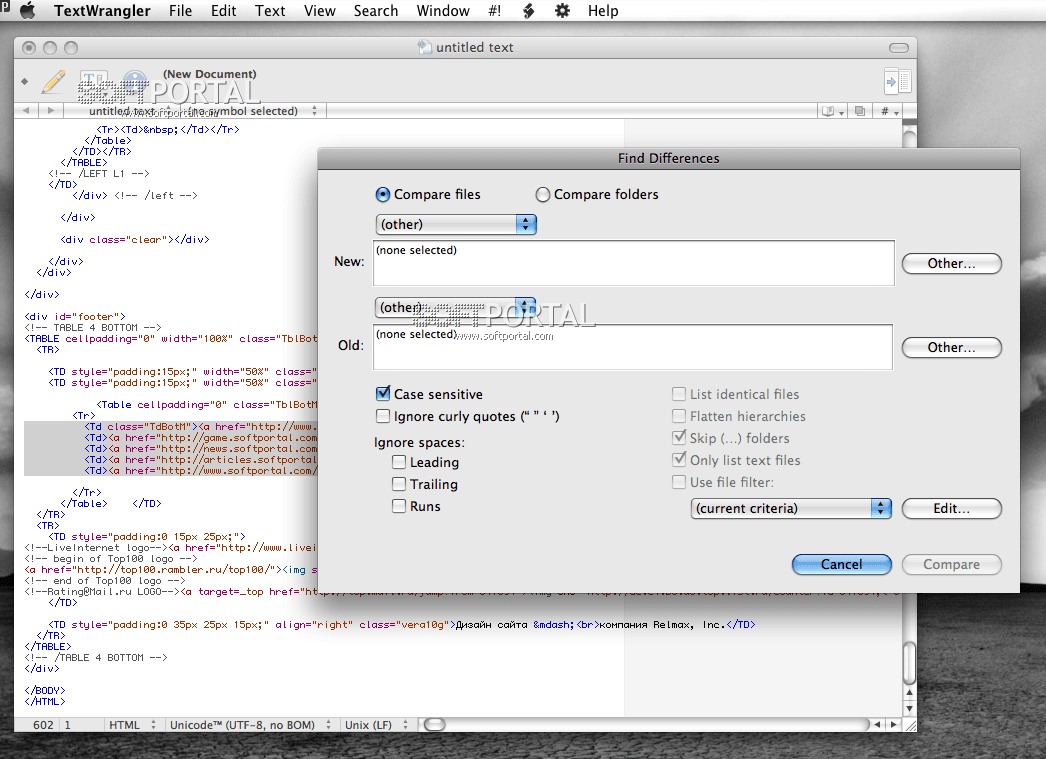Click the horizontal scrollbar thumb in editor
Image resolution: width=1046 pixels, height=759 pixels.
pos(434,724)
